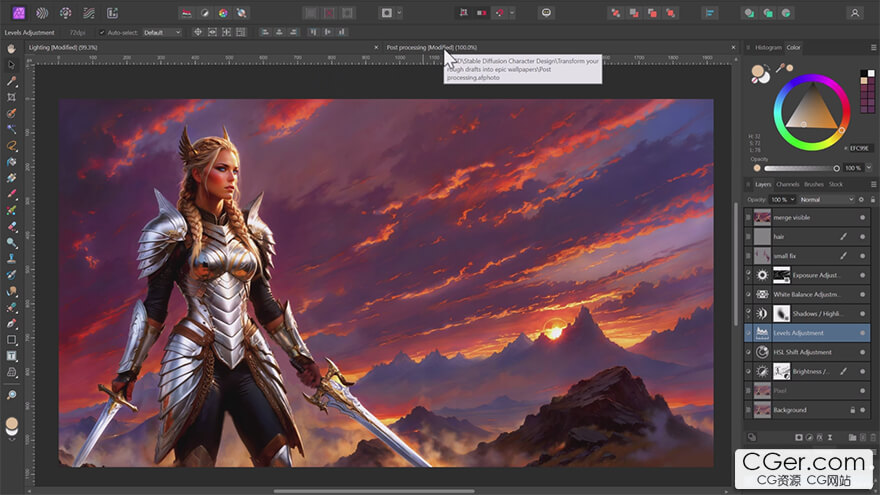Apply Auto White Balance from the top toolbar

point(241,13)
